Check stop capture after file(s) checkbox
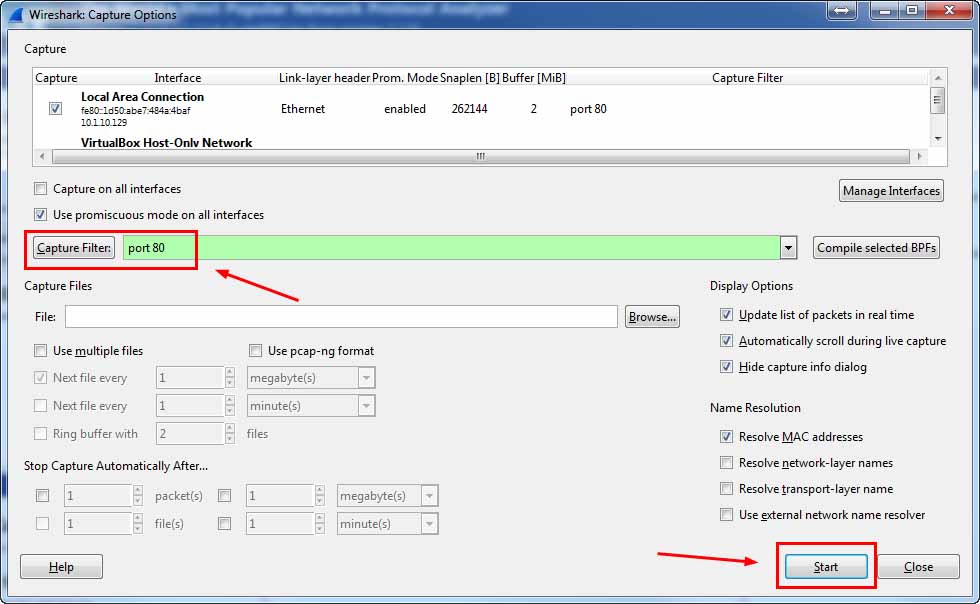The height and width of the screenshot is (604, 980). pyautogui.click(x=42, y=523)
